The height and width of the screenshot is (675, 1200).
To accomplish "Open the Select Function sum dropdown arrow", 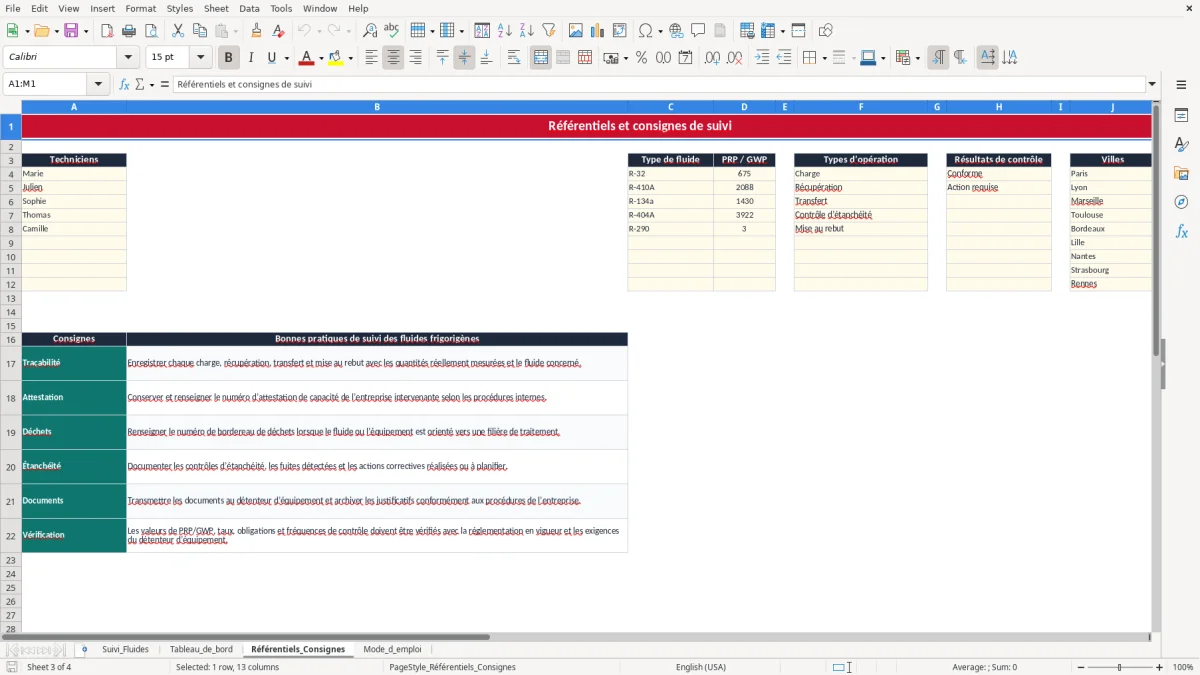I will 152,85.
